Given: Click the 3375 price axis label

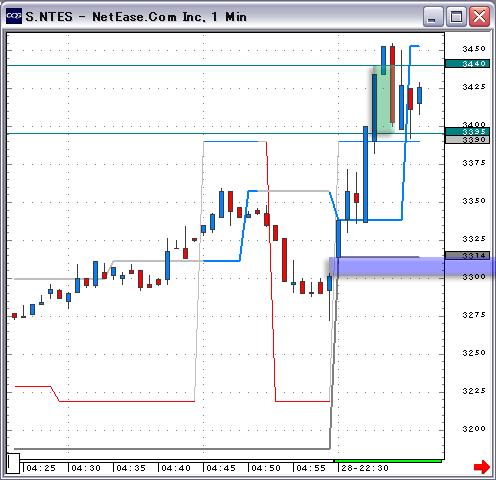Looking at the screenshot, I should [x=474, y=163].
